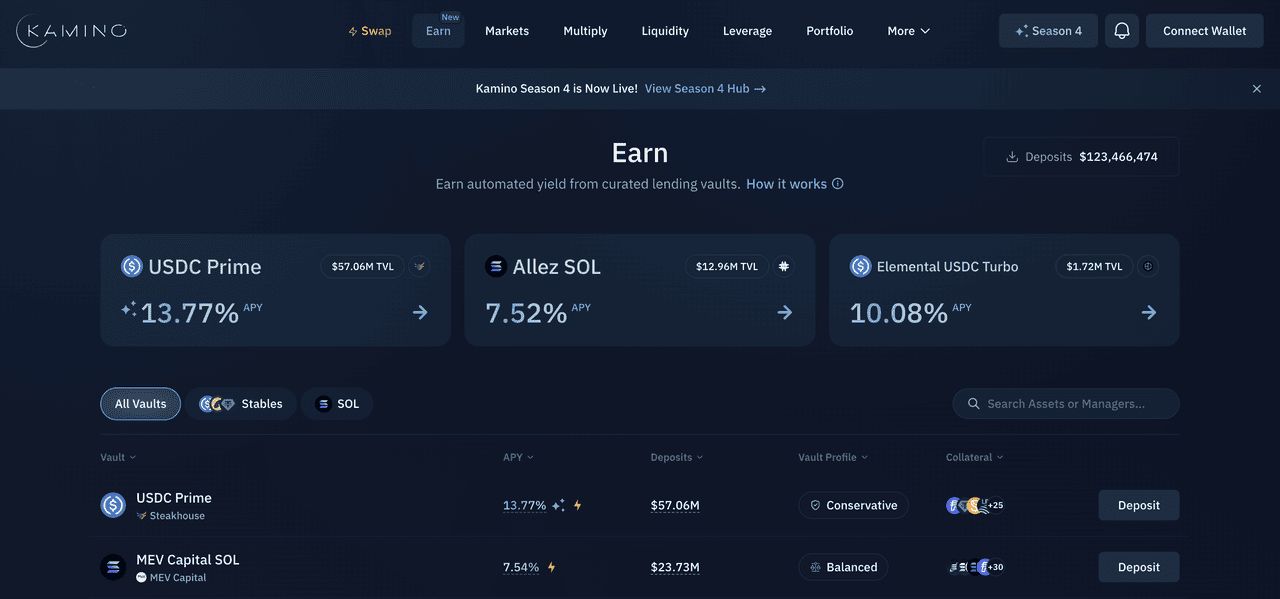Go to the Markets tab
Image resolution: width=1280 pixels, height=599 pixels.
coord(507,31)
